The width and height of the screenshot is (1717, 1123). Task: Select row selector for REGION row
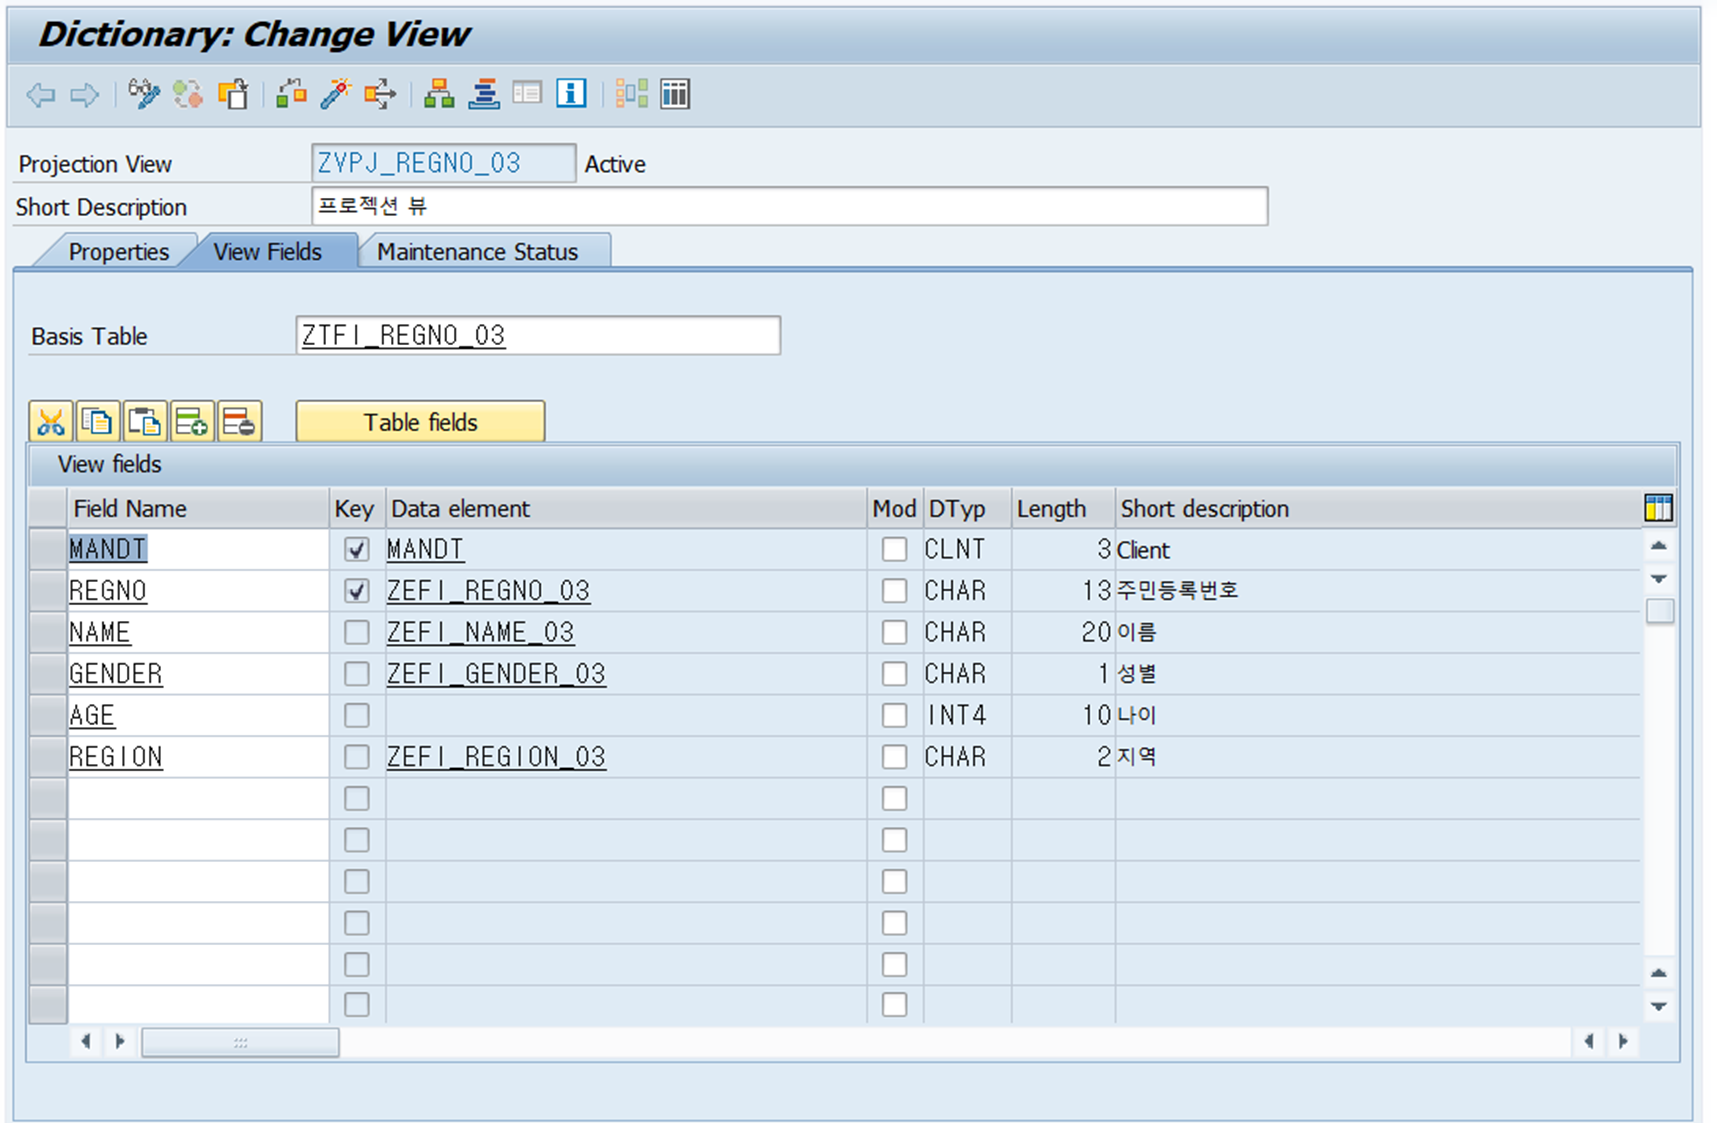pyautogui.click(x=47, y=757)
